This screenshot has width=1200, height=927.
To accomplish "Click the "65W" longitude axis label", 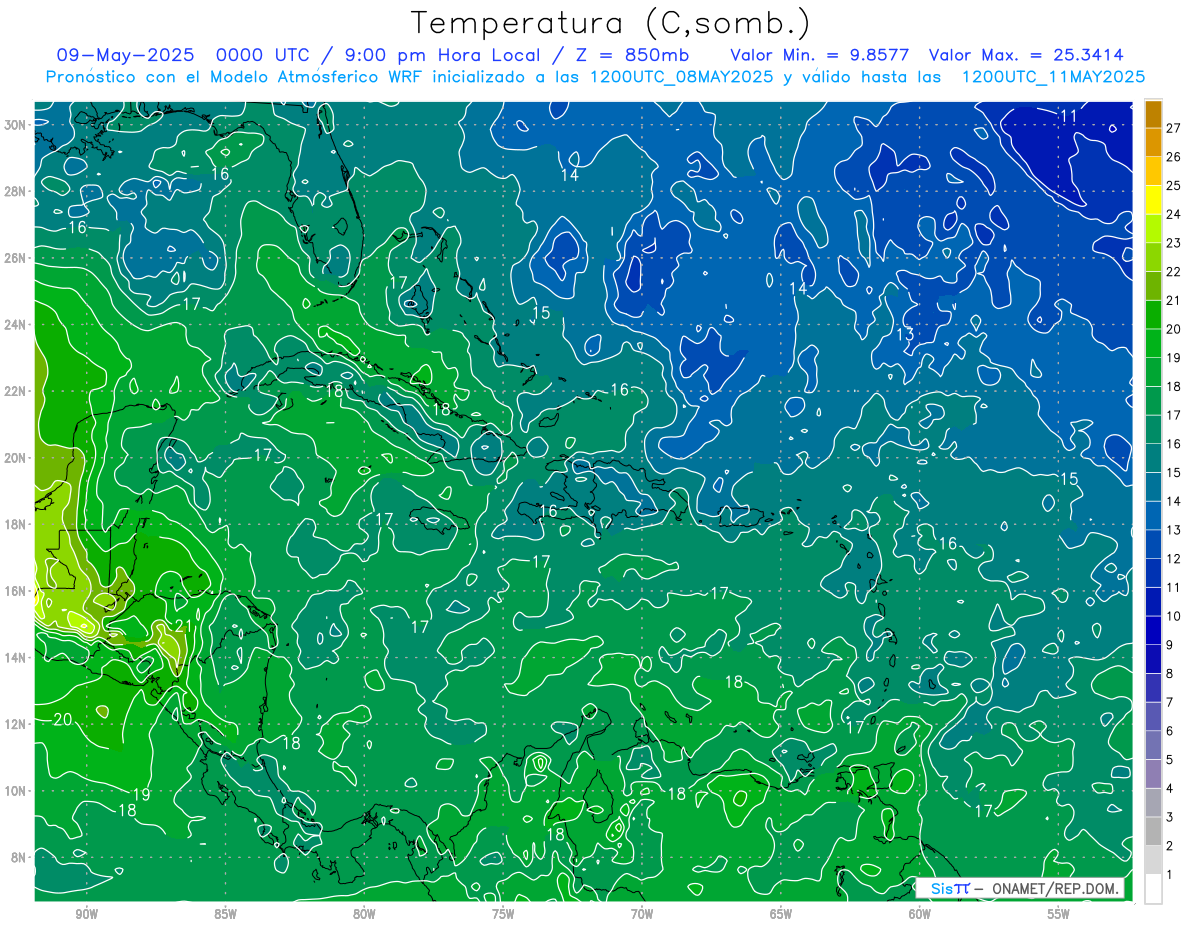I will click(781, 914).
